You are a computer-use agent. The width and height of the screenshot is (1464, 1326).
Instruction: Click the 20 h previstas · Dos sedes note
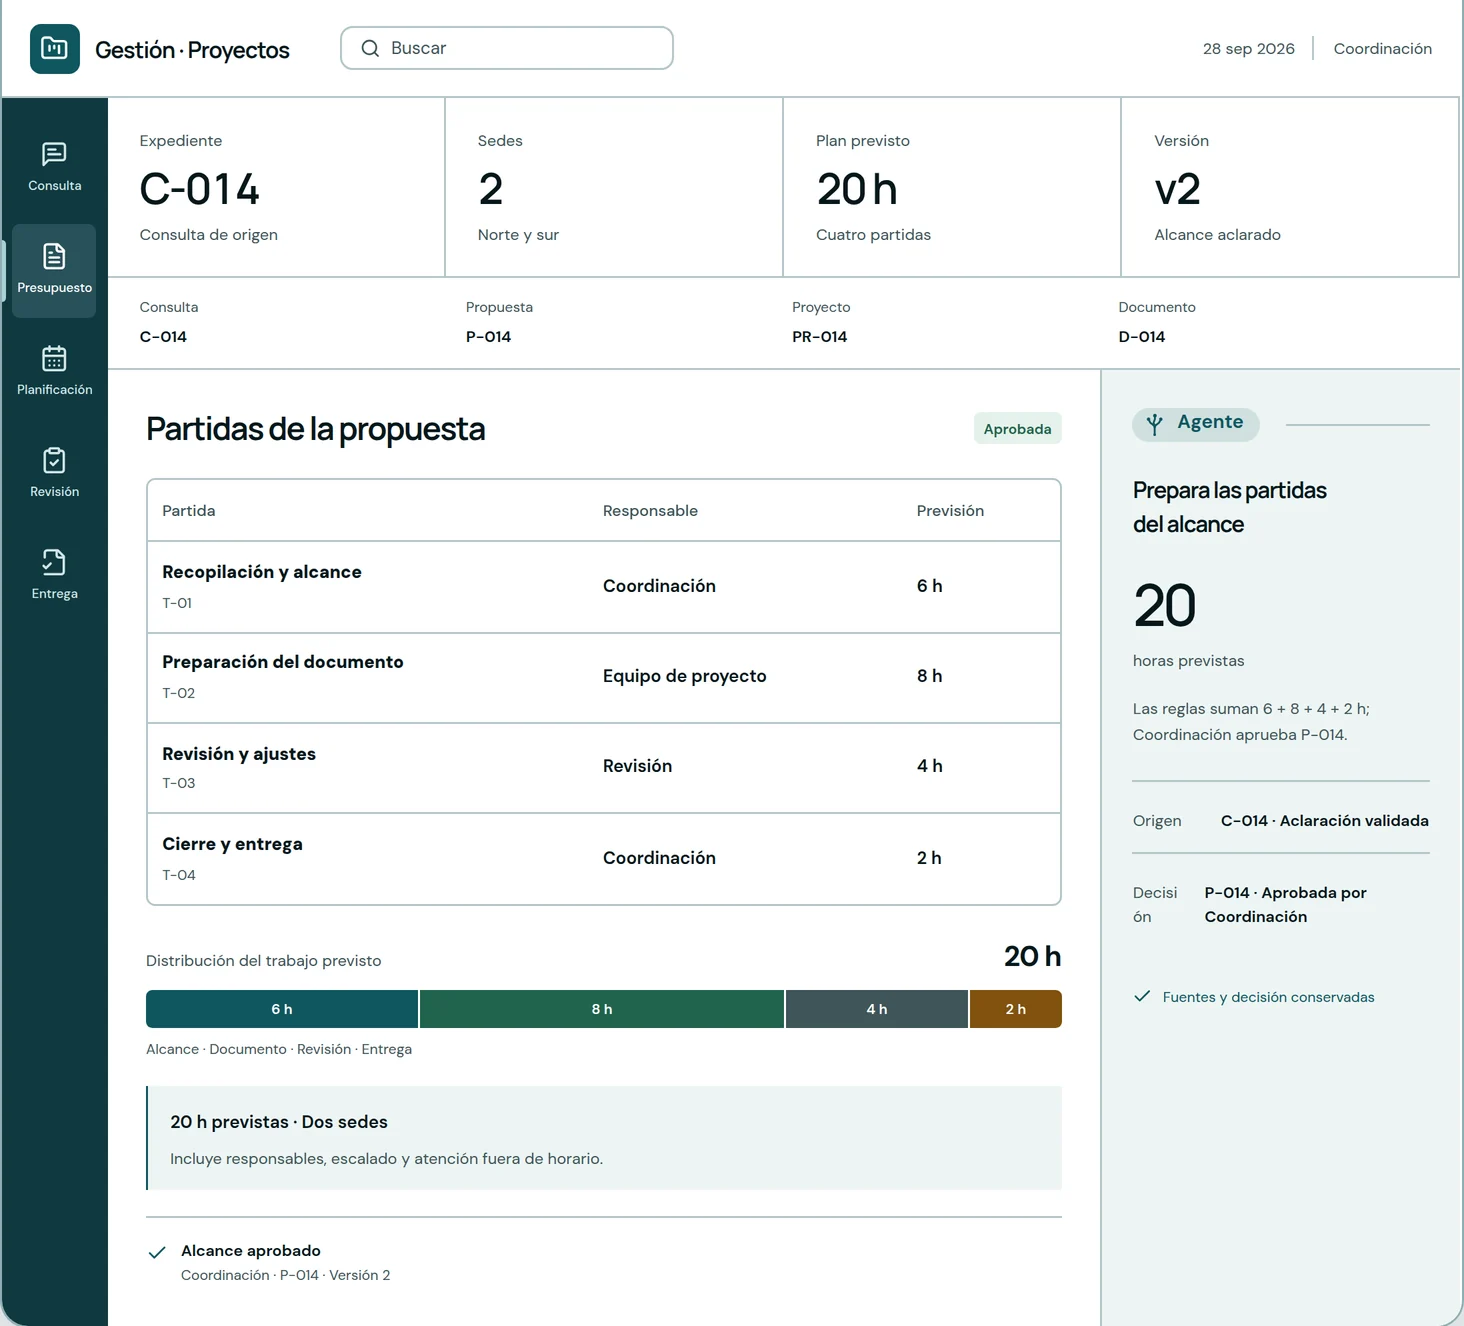click(605, 1138)
